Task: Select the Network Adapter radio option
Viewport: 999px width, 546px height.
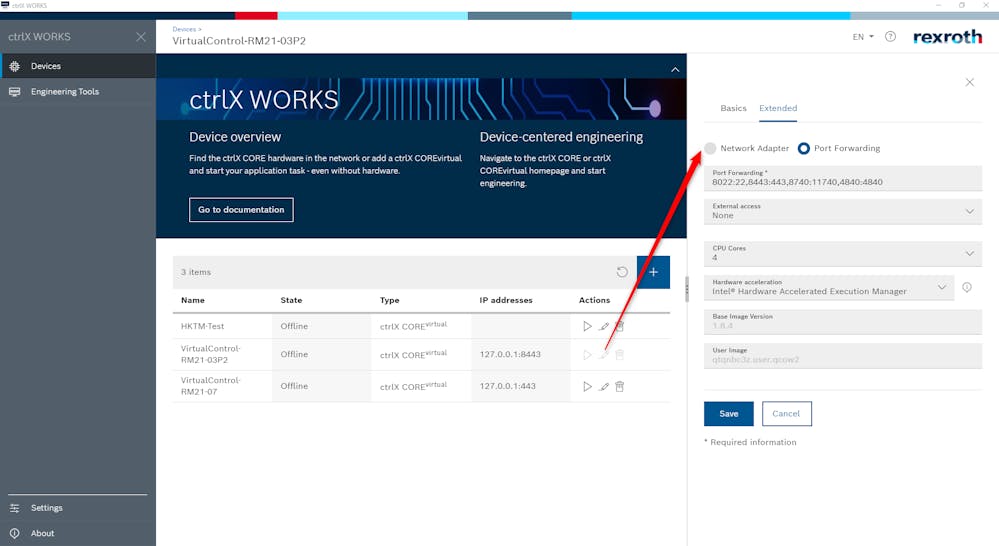Action: pos(710,148)
